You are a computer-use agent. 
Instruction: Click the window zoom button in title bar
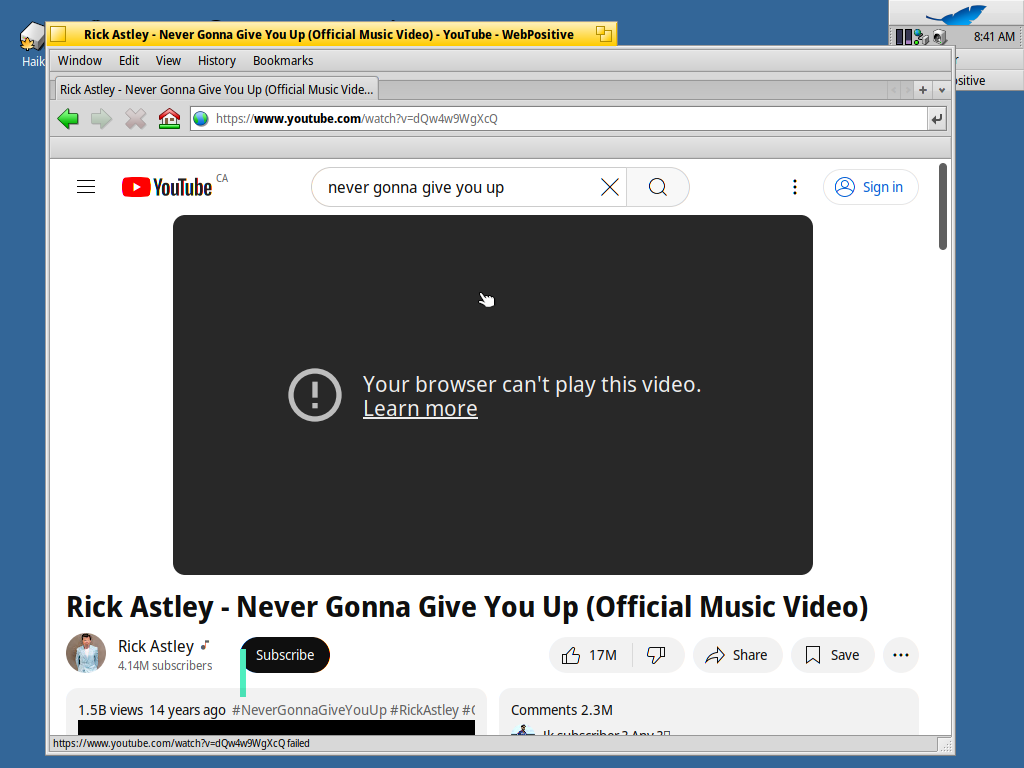(603, 34)
